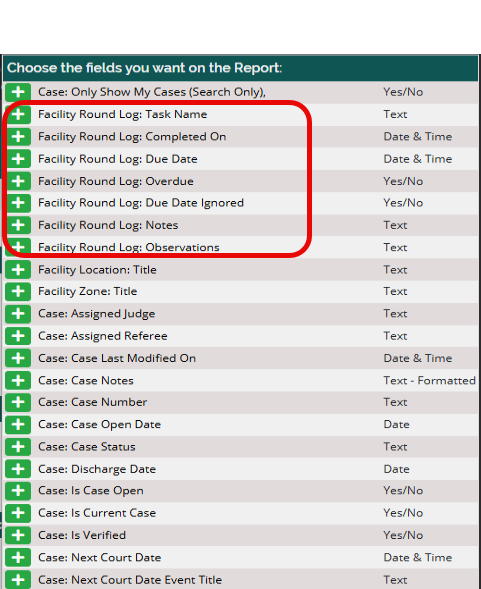Select 'Case: Assigned Judge' label
481x589 pixels.
pyautogui.click(x=97, y=314)
